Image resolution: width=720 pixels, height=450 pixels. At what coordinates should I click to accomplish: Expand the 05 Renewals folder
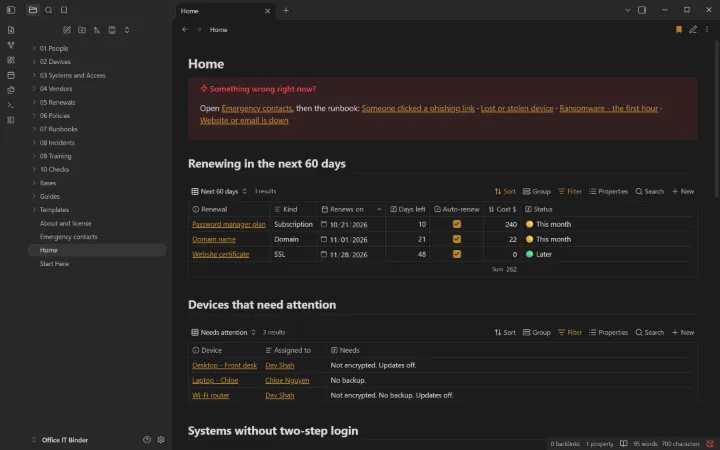pos(57,102)
